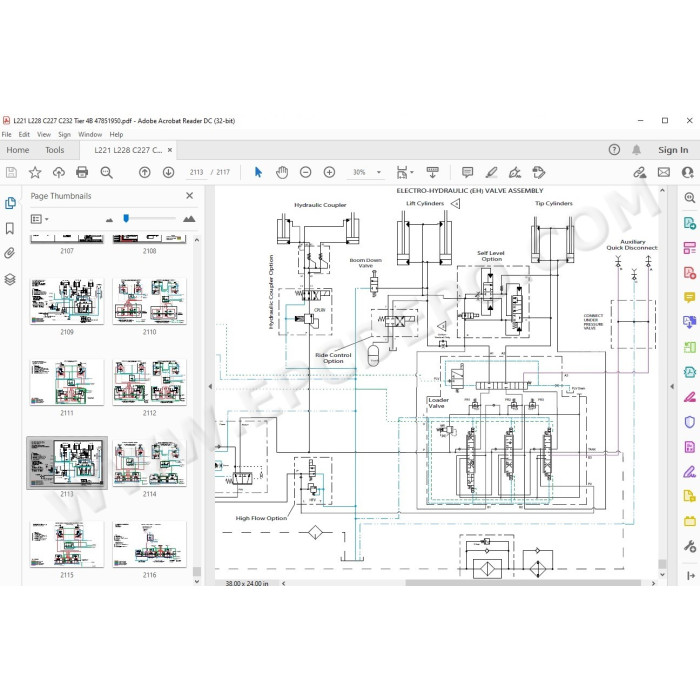The height and width of the screenshot is (700, 700).
Task: Click the thumbnail size slider handle
Action: [126, 218]
